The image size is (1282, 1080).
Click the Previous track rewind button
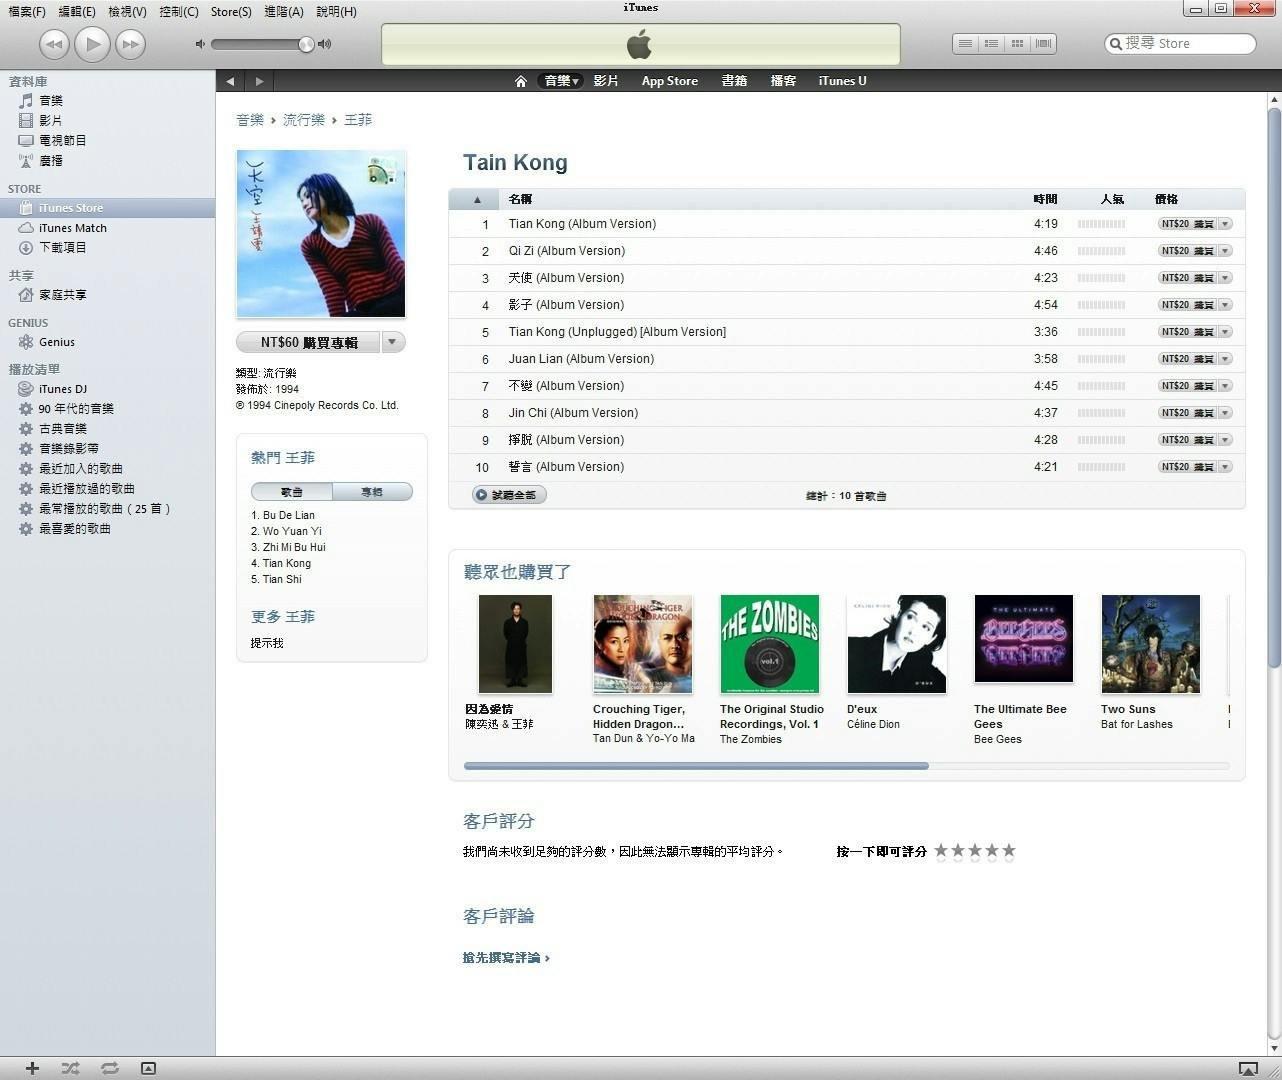pyautogui.click(x=54, y=44)
